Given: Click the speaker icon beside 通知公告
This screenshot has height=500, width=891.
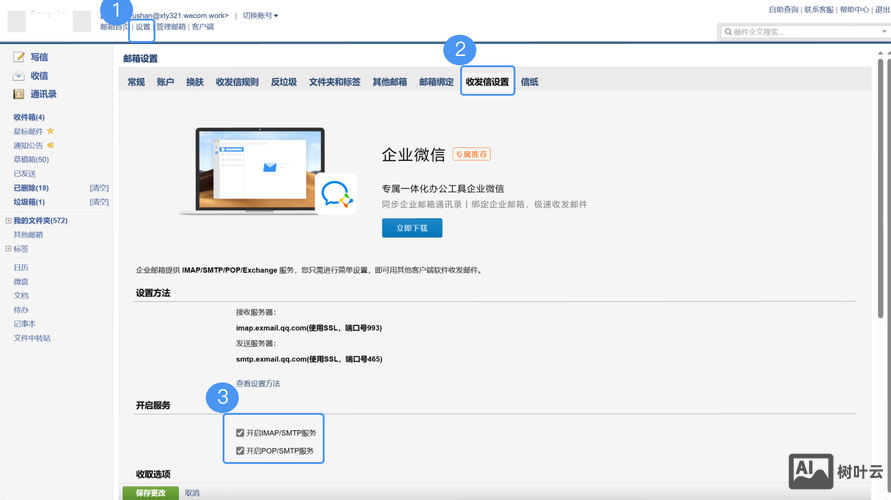Looking at the screenshot, I should (51, 145).
